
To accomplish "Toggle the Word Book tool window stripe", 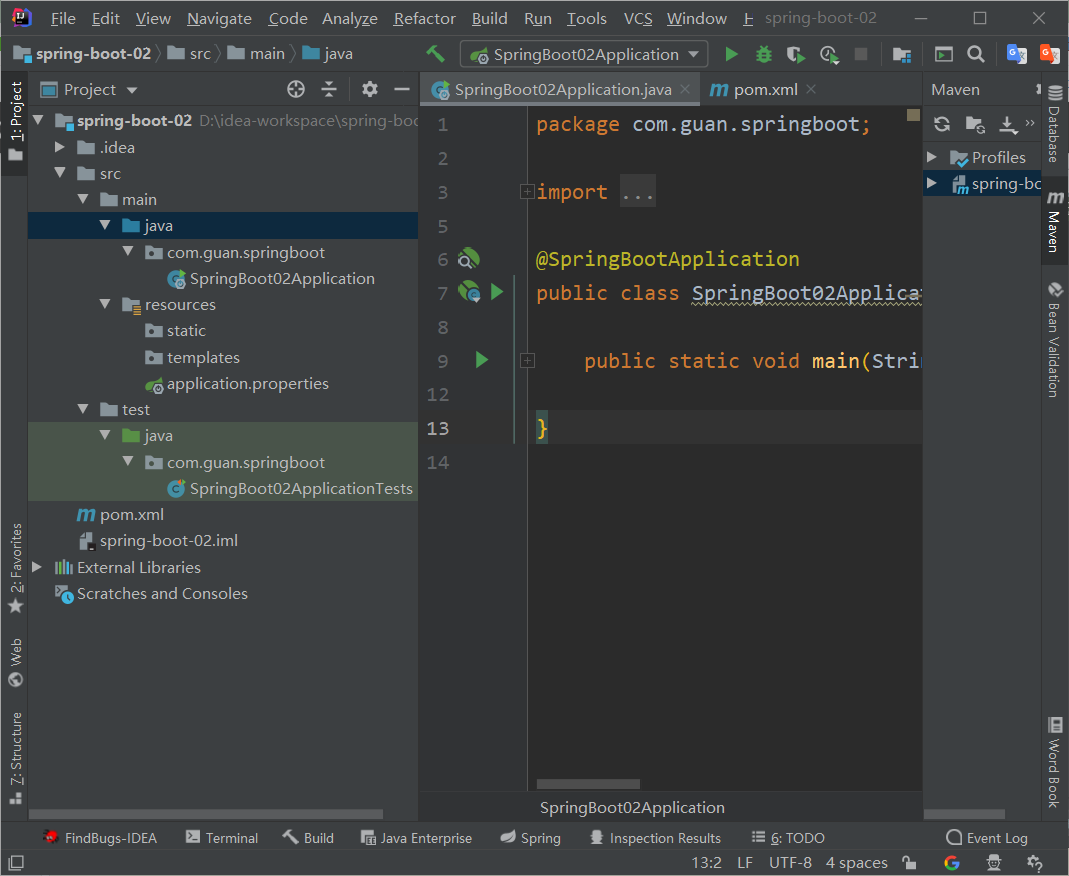I will point(1055,762).
